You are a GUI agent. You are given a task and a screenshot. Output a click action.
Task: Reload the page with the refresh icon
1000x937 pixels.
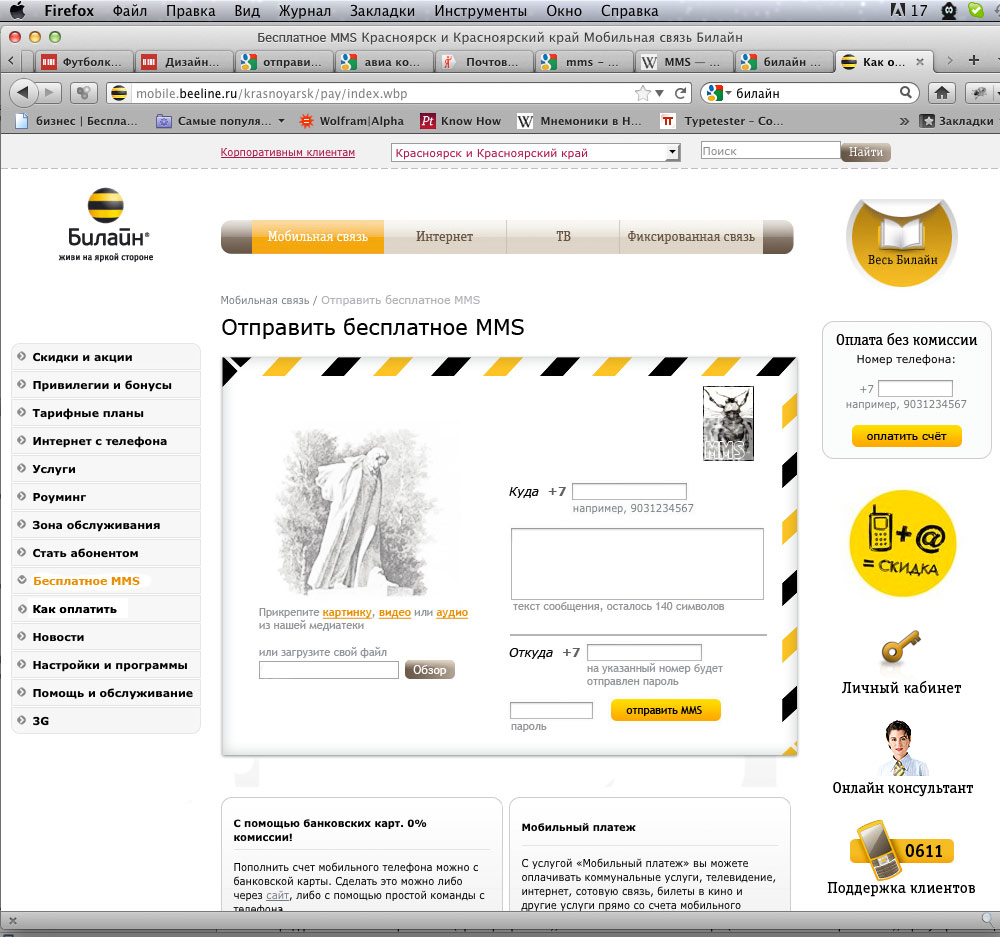pos(681,93)
